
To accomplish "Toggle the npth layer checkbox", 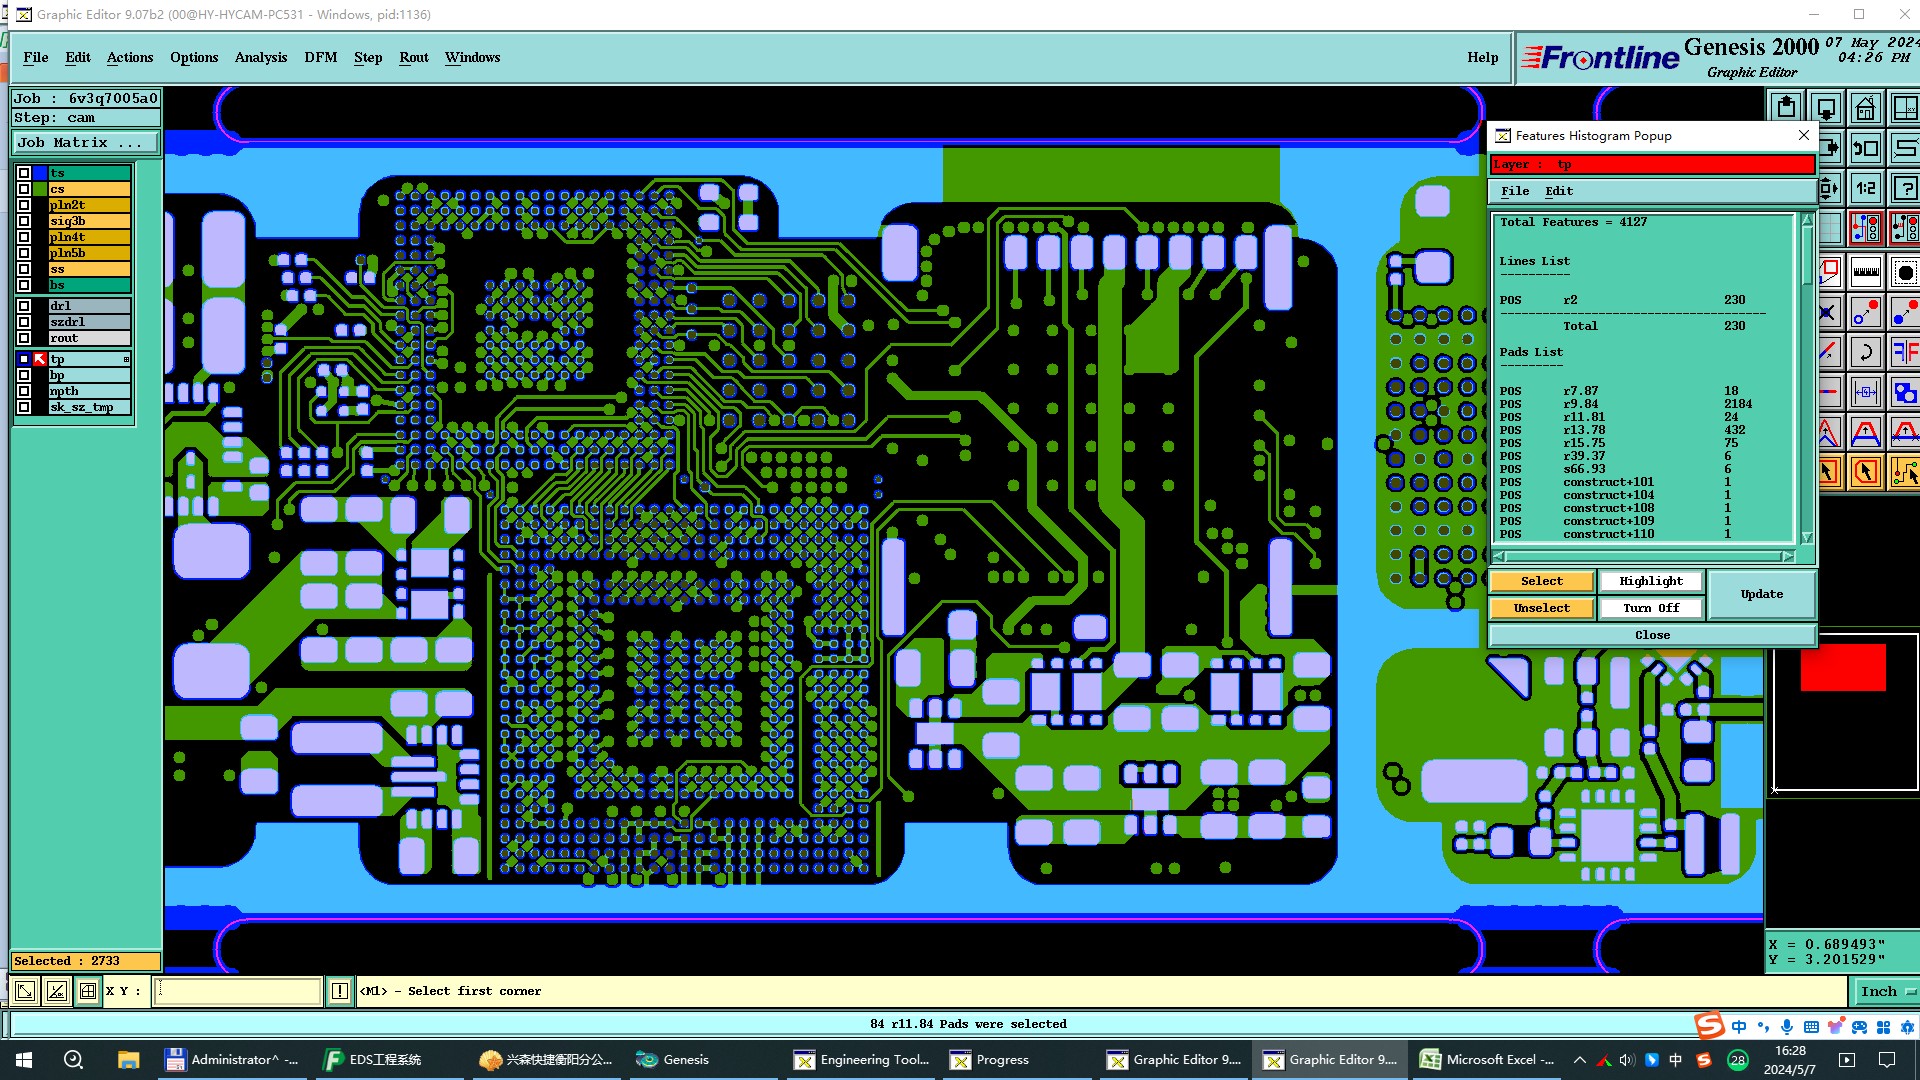I will point(24,391).
